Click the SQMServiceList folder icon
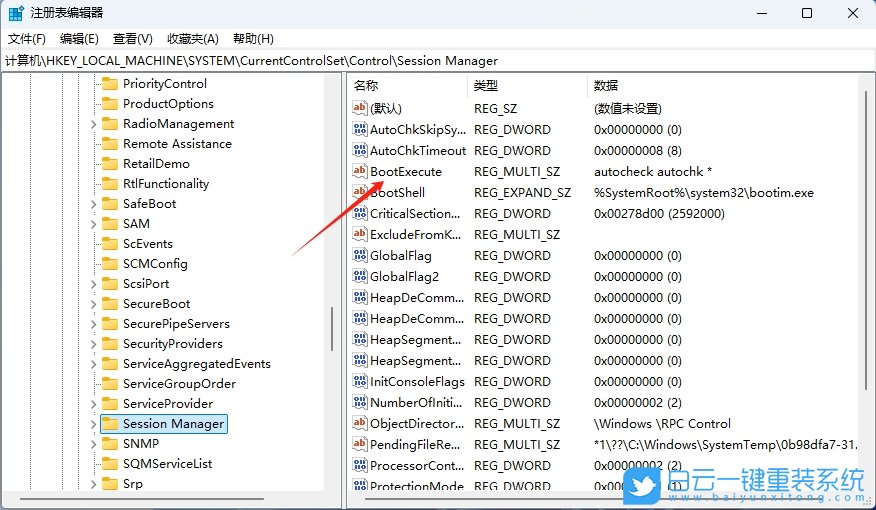The width and height of the screenshot is (876, 510). coord(110,464)
